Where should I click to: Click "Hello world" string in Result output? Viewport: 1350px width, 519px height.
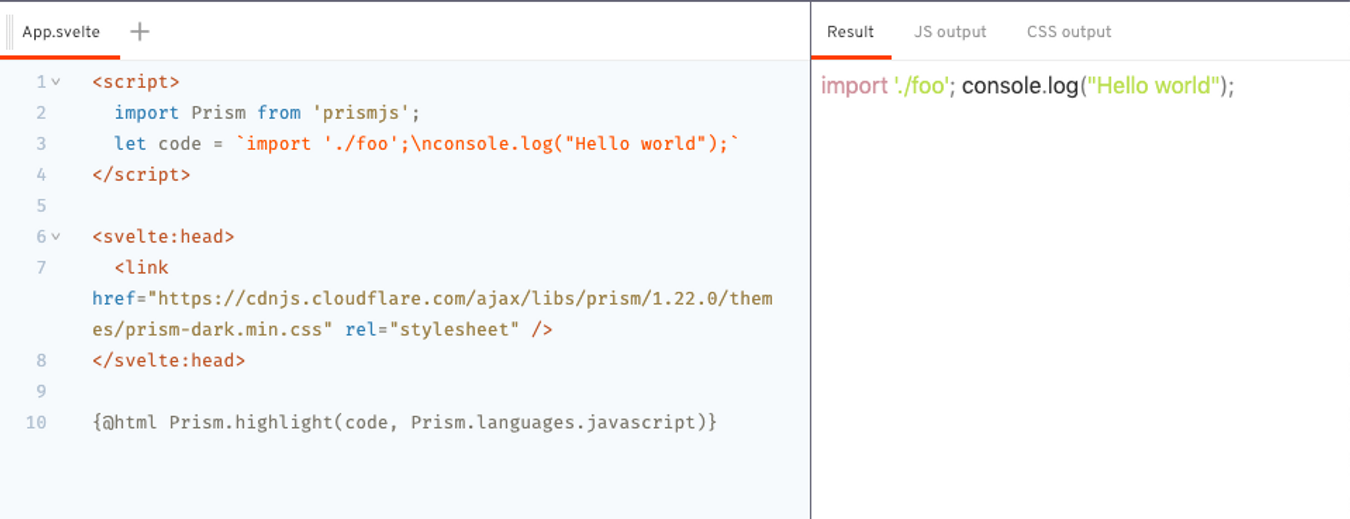coord(1154,86)
